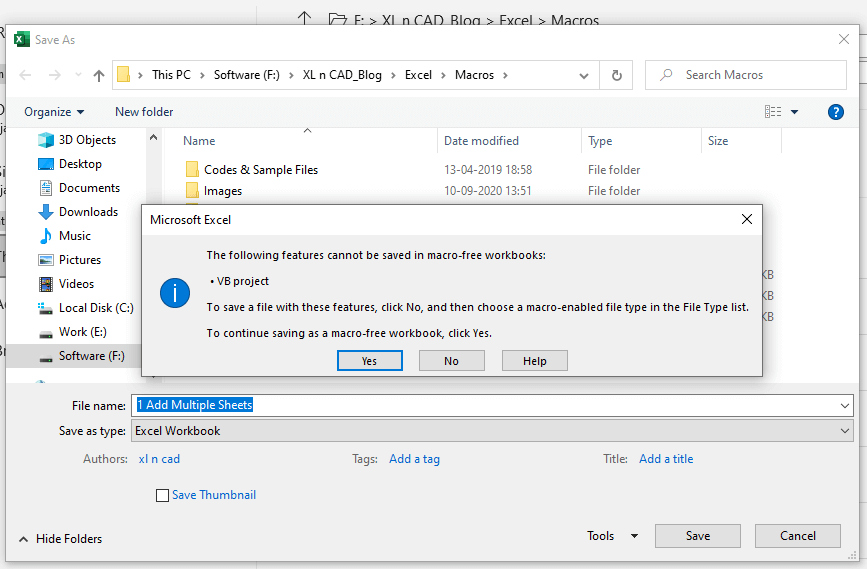
Task: Open the view options dropdown arrow
Action: [x=795, y=112]
